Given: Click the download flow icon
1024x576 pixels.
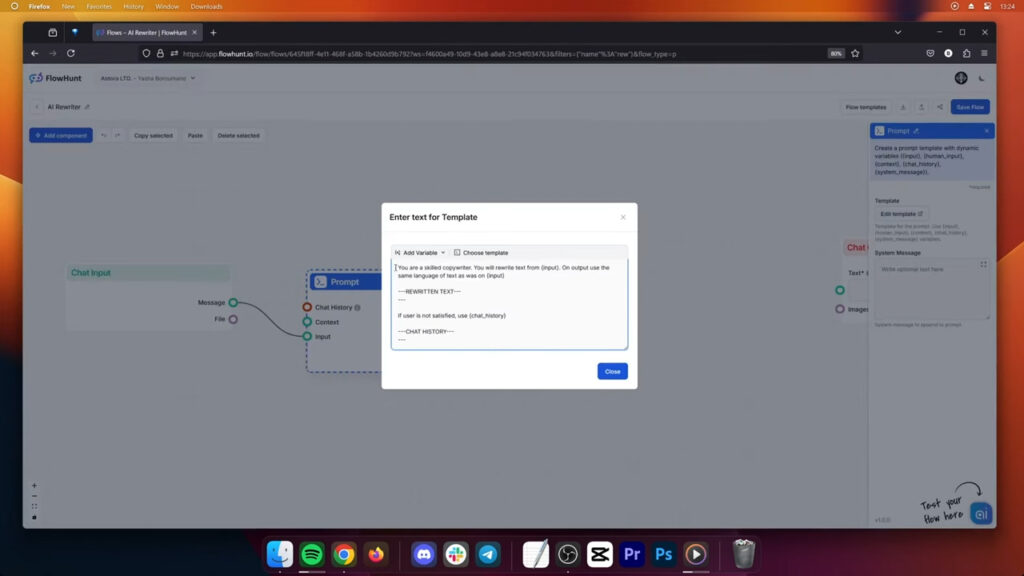Looking at the screenshot, I should pos(903,107).
